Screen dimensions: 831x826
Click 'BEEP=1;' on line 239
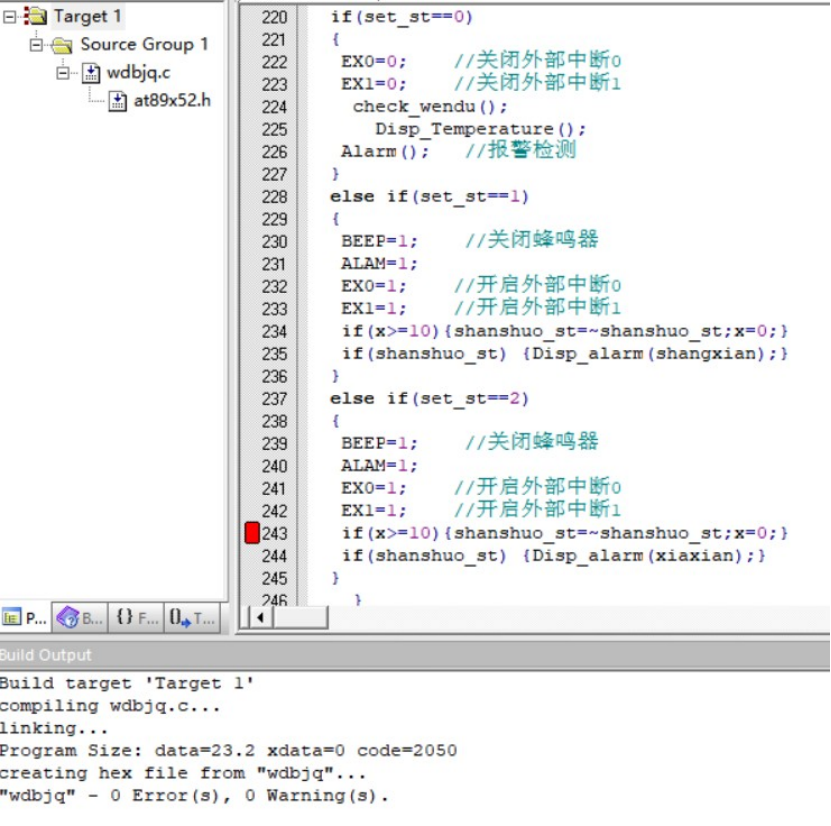click(379, 443)
